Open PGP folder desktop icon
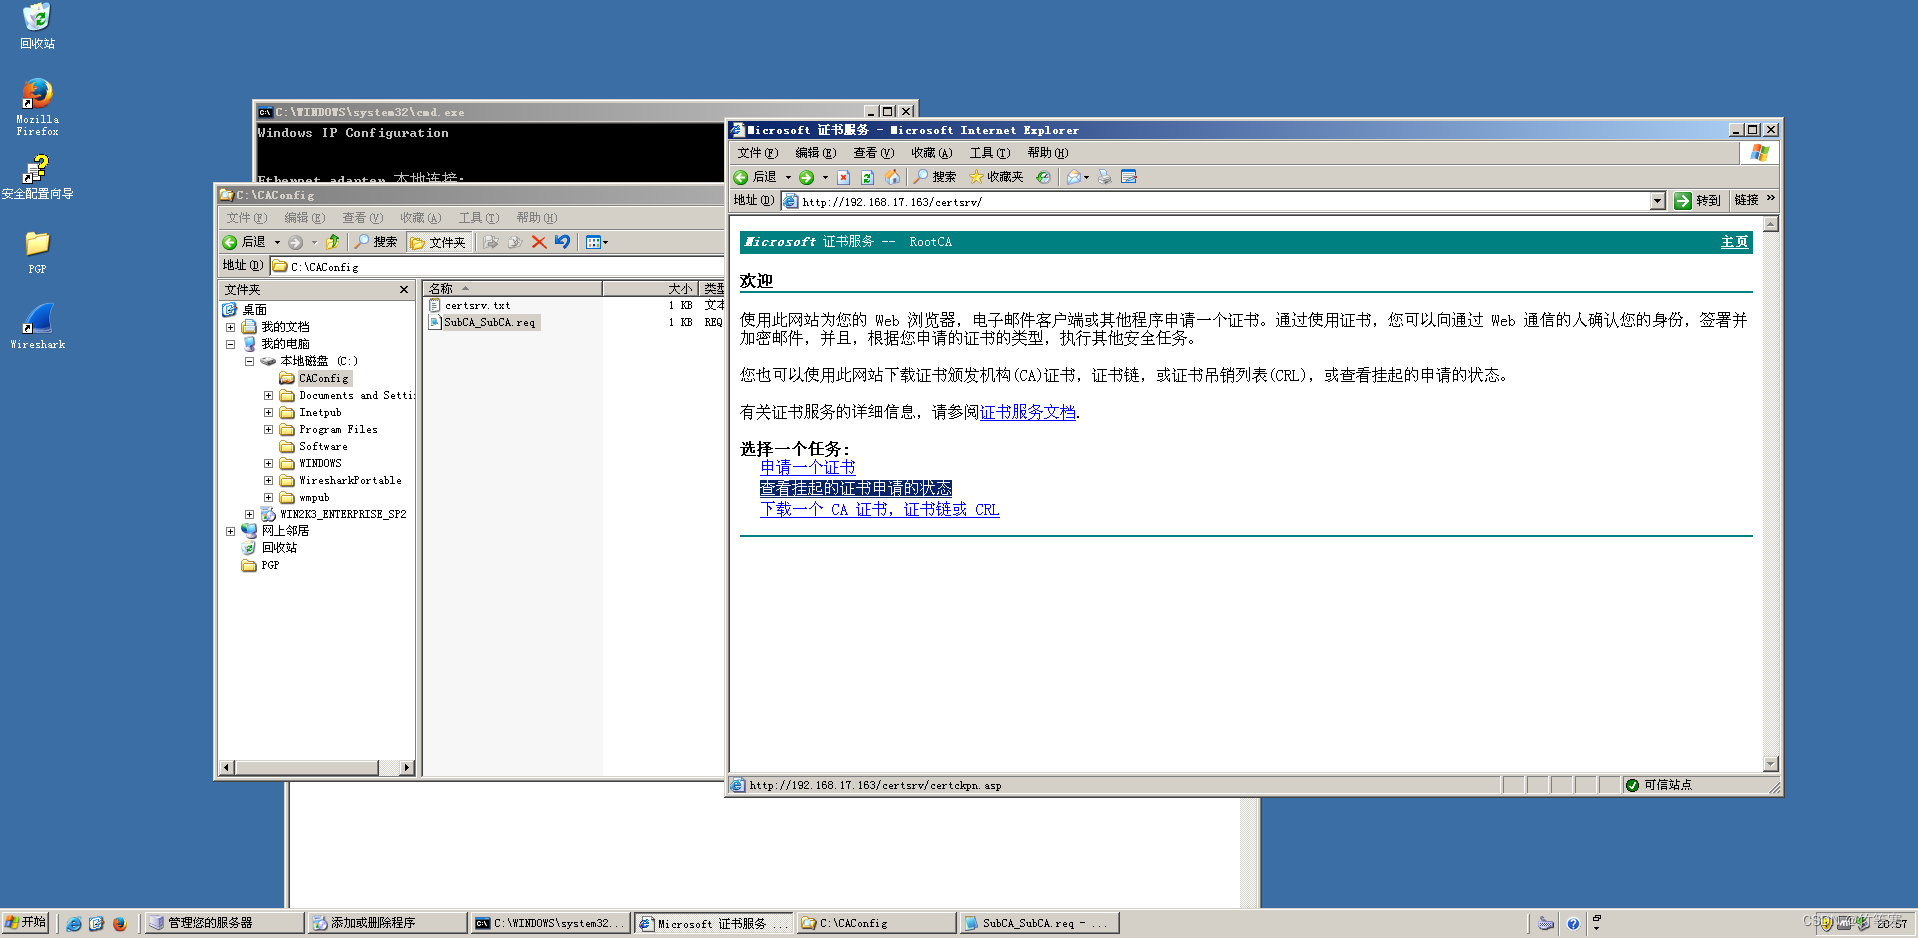The height and width of the screenshot is (938, 1918). pos(37,252)
